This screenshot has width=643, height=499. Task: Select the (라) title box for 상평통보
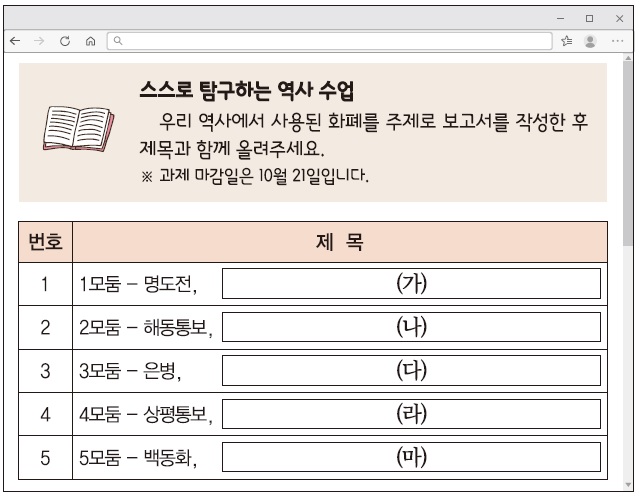click(x=410, y=413)
